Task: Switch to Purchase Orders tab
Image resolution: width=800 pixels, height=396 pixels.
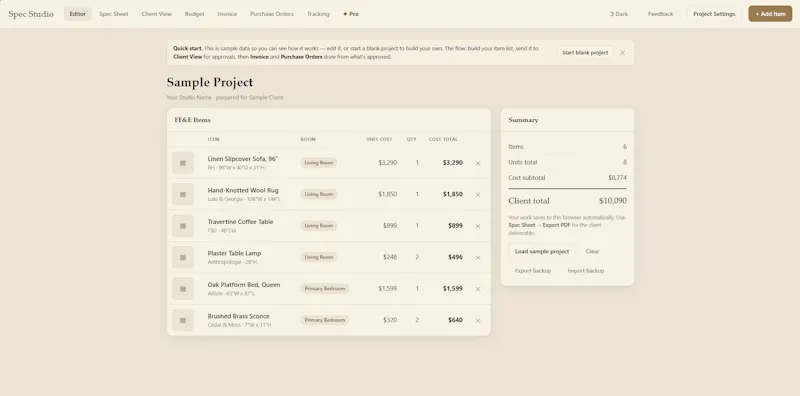Action: pyautogui.click(x=272, y=14)
